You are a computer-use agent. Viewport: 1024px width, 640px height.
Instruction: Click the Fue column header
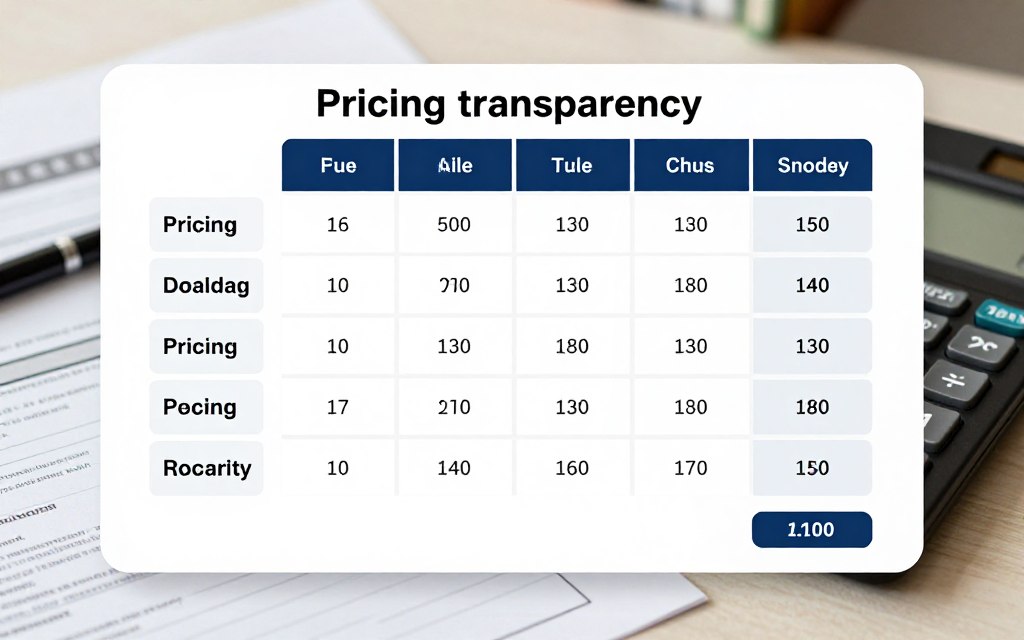[338, 165]
